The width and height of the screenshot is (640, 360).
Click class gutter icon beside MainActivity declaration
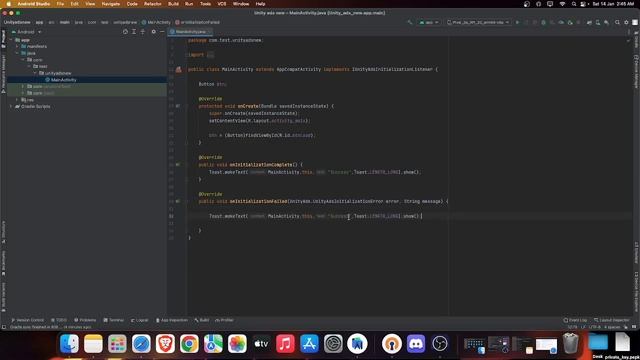point(178,69)
